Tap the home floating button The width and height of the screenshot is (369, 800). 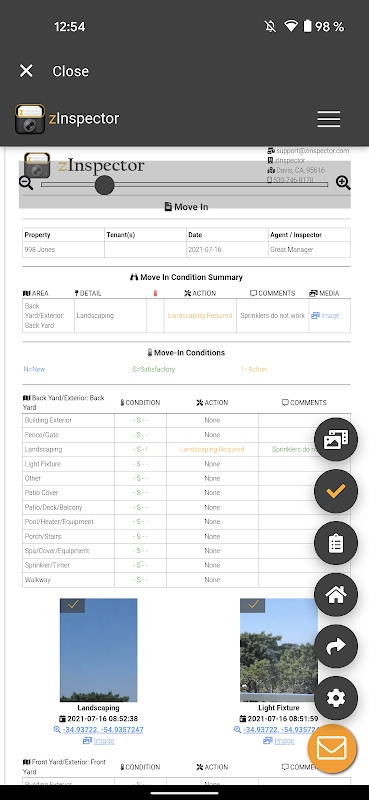336,594
